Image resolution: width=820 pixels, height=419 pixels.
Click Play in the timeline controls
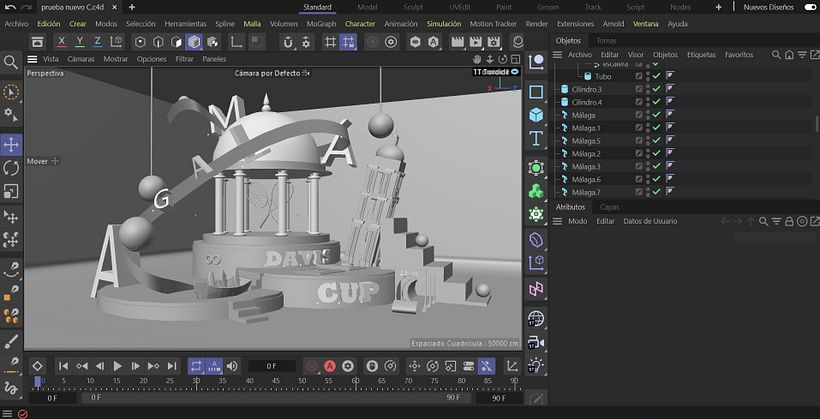coord(118,366)
